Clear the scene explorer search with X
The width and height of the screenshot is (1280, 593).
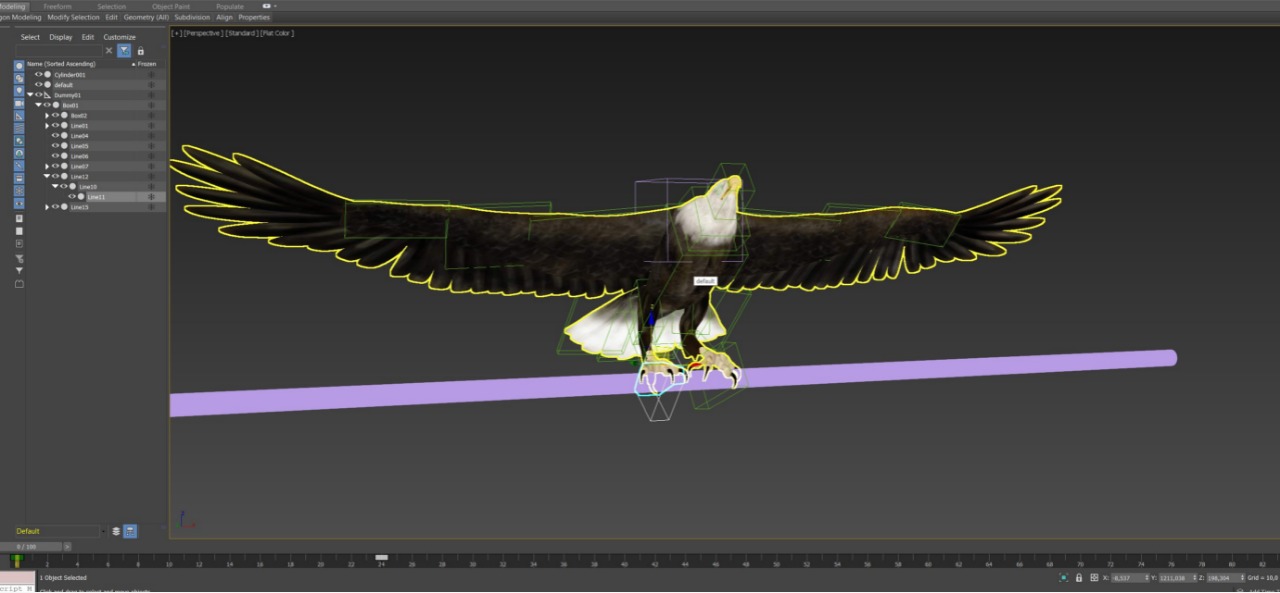click(109, 51)
